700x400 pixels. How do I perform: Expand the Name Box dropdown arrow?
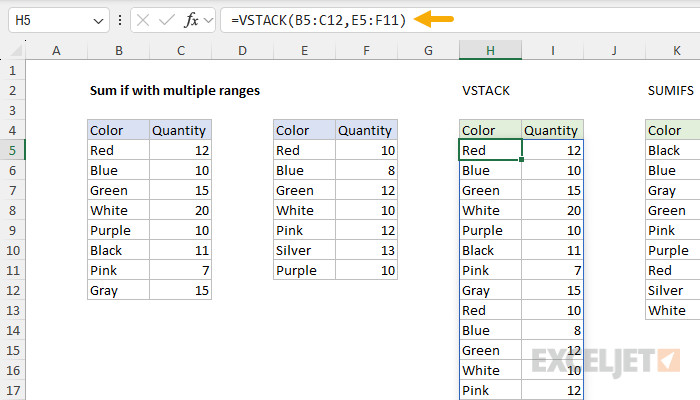(98, 21)
